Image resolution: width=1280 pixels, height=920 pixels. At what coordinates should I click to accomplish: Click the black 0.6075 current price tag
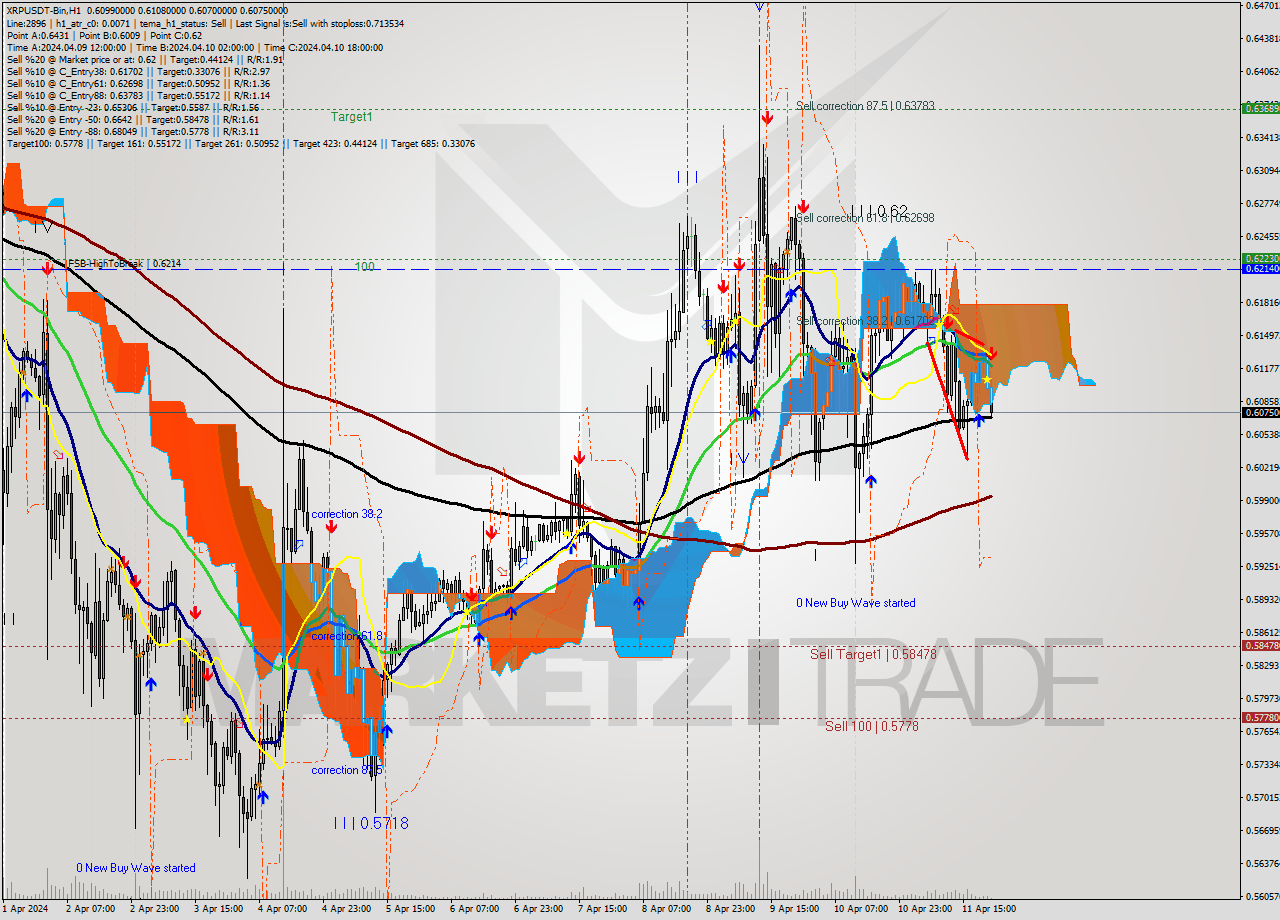(x=1260, y=412)
